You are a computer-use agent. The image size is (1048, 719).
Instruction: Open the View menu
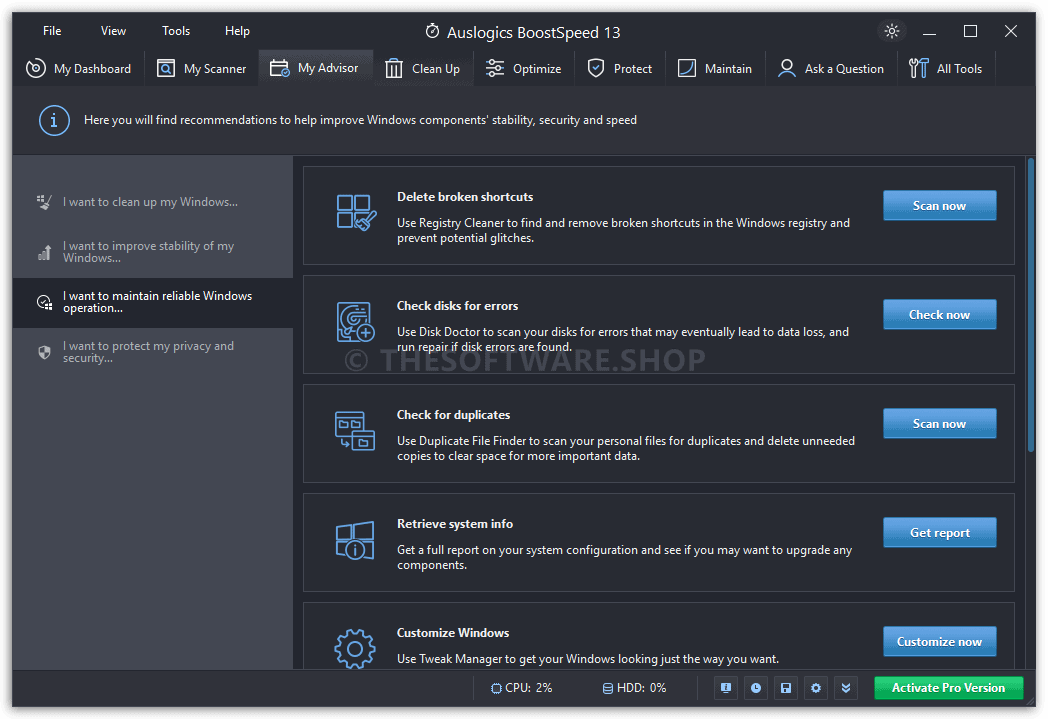point(113,31)
